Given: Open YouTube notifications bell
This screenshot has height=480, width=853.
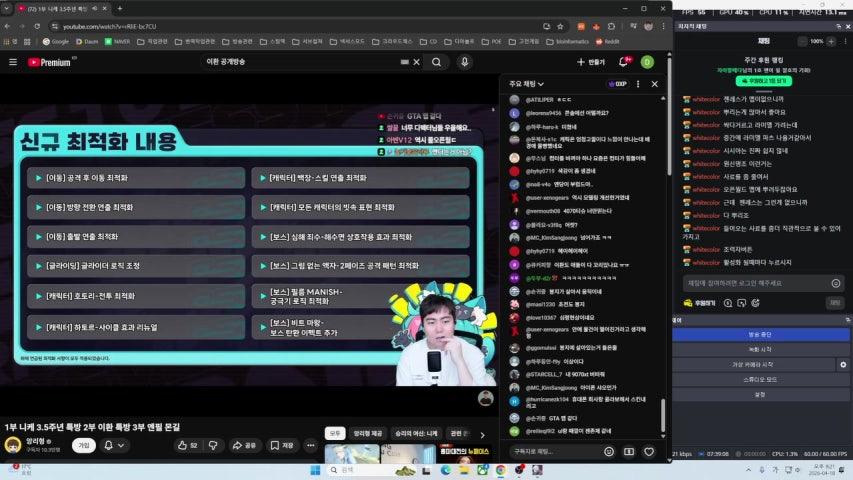Looking at the screenshot, I should 623,62.
